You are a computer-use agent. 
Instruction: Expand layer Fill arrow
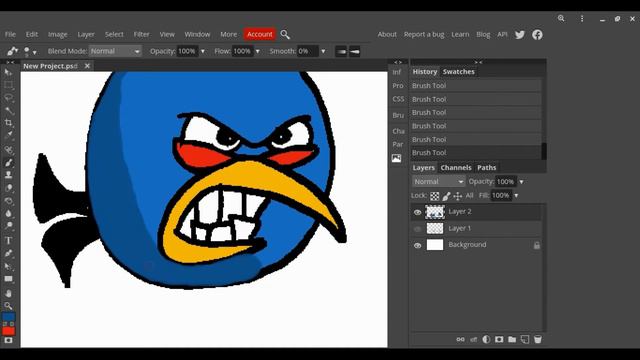click(516, 196)
